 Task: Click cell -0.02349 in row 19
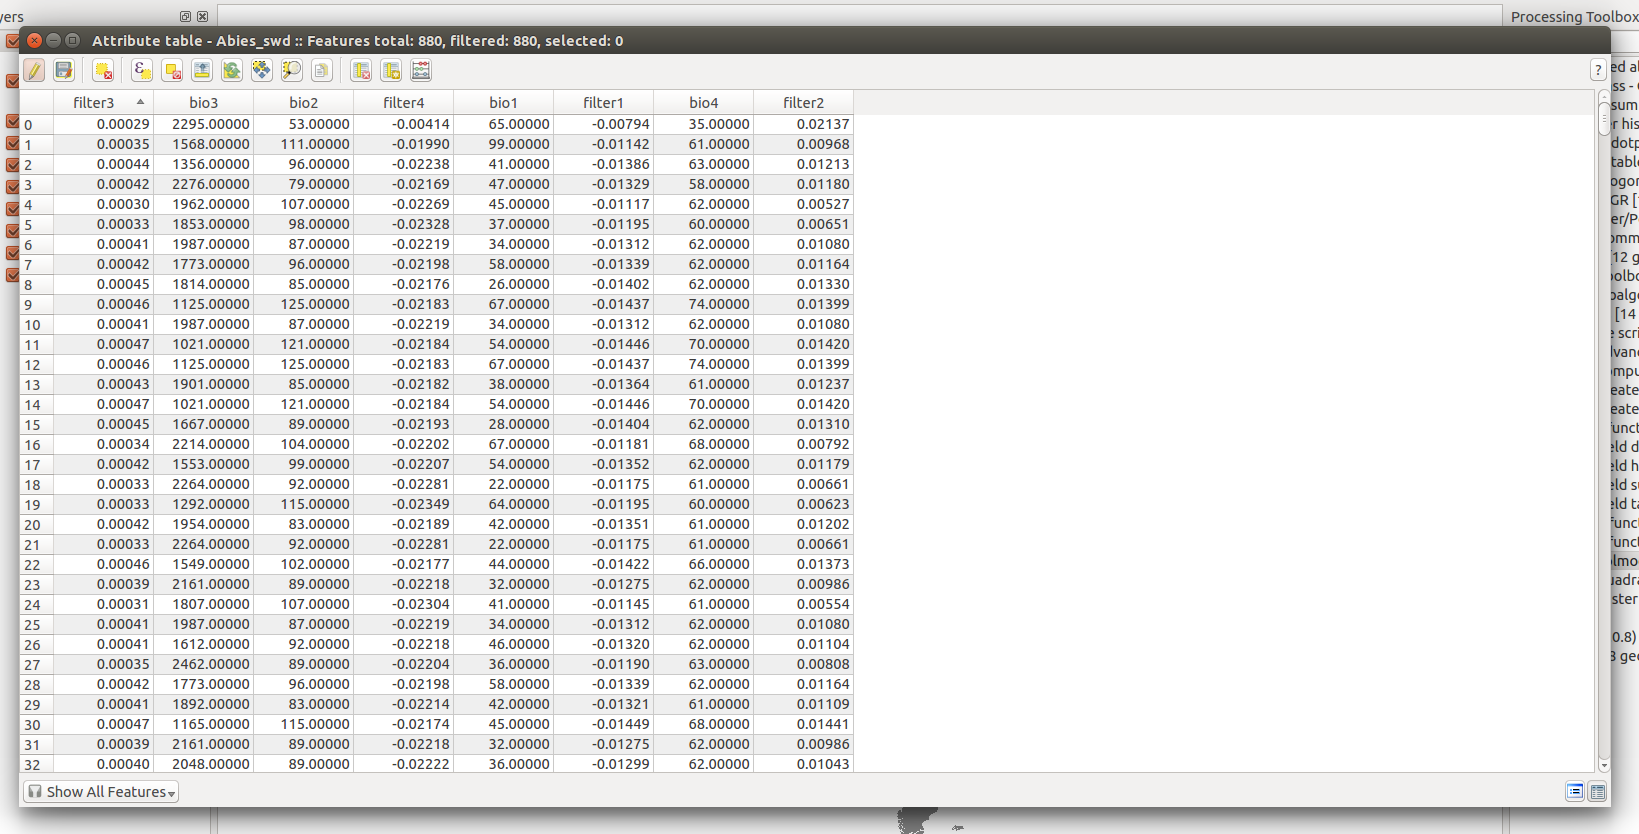[403, 504]
